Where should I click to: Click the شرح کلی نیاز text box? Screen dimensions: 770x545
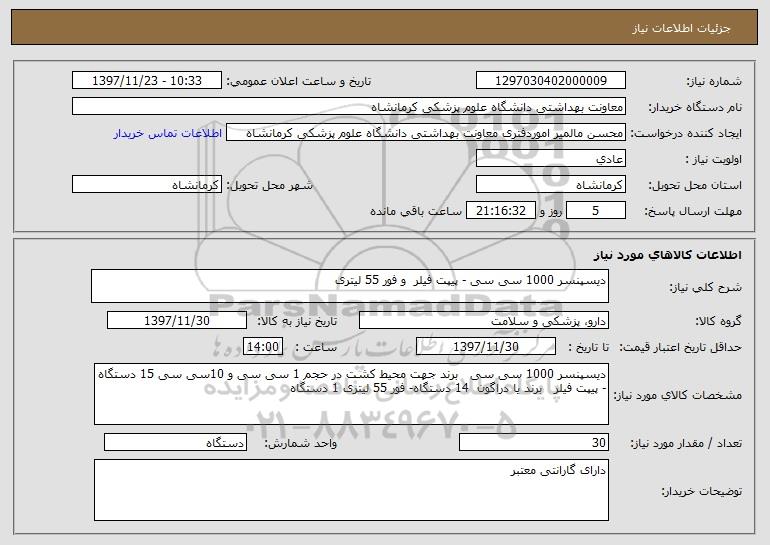(x=350, y=286)
